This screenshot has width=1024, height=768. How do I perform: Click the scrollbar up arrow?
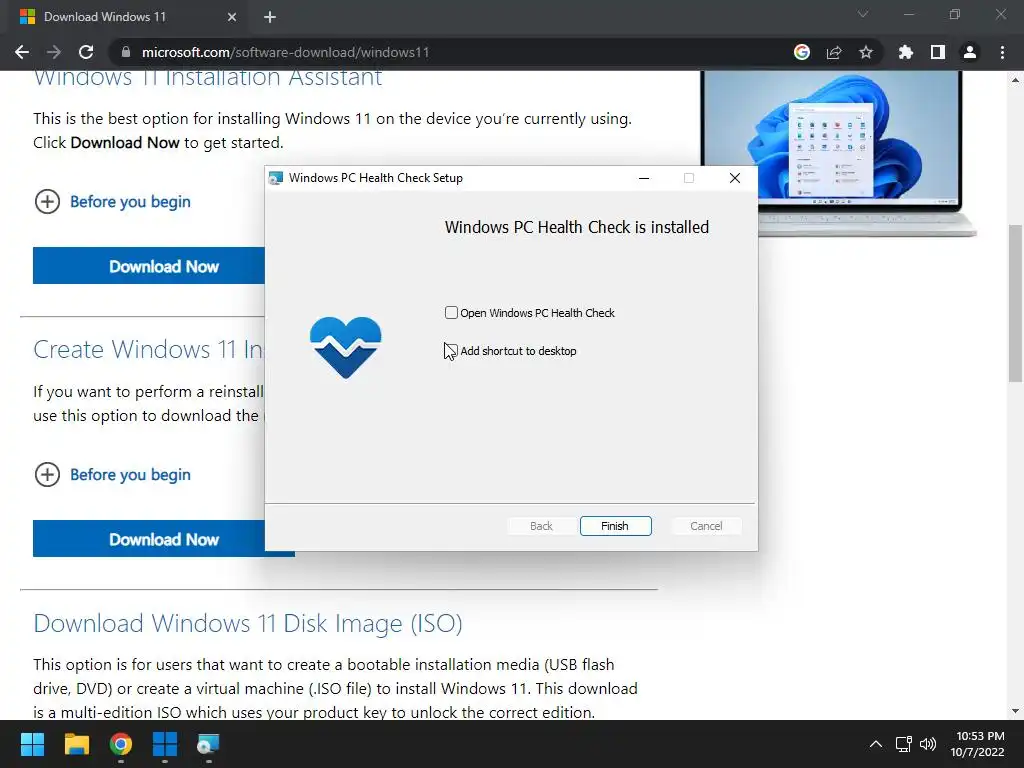[x=1015, y=80]
